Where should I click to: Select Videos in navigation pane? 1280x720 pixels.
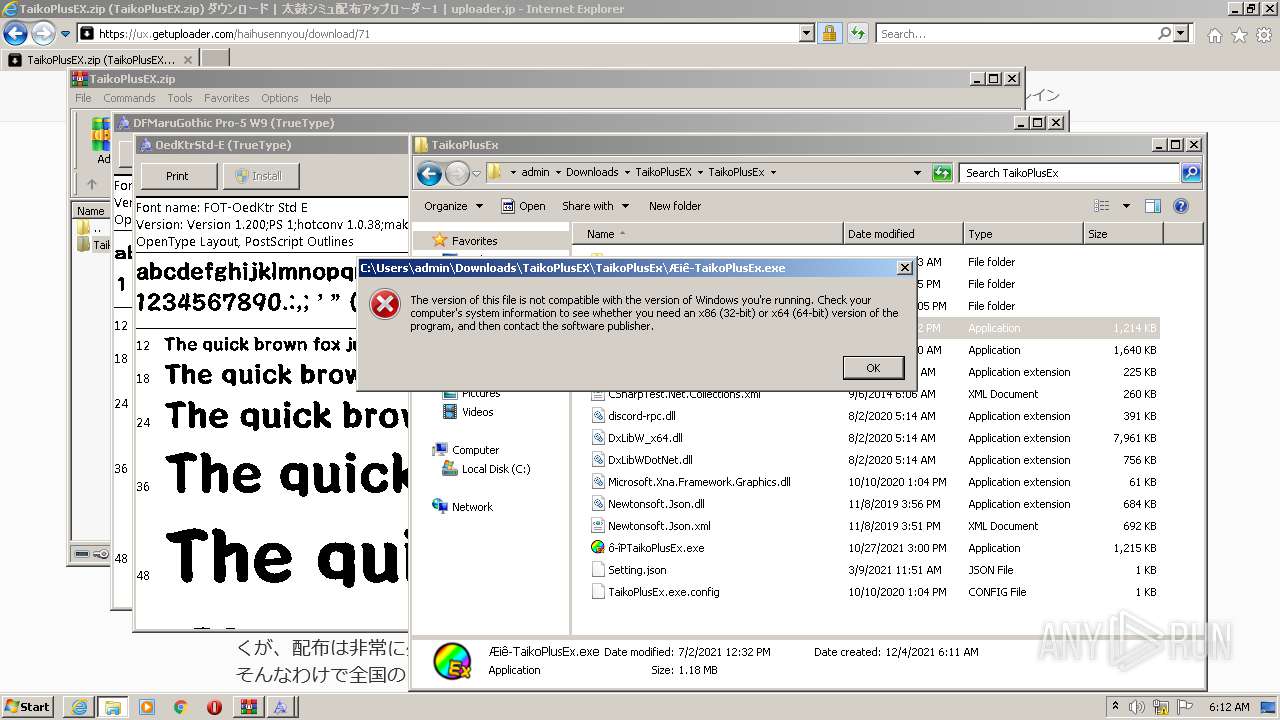pyautogui.click(x=477, y=412)
